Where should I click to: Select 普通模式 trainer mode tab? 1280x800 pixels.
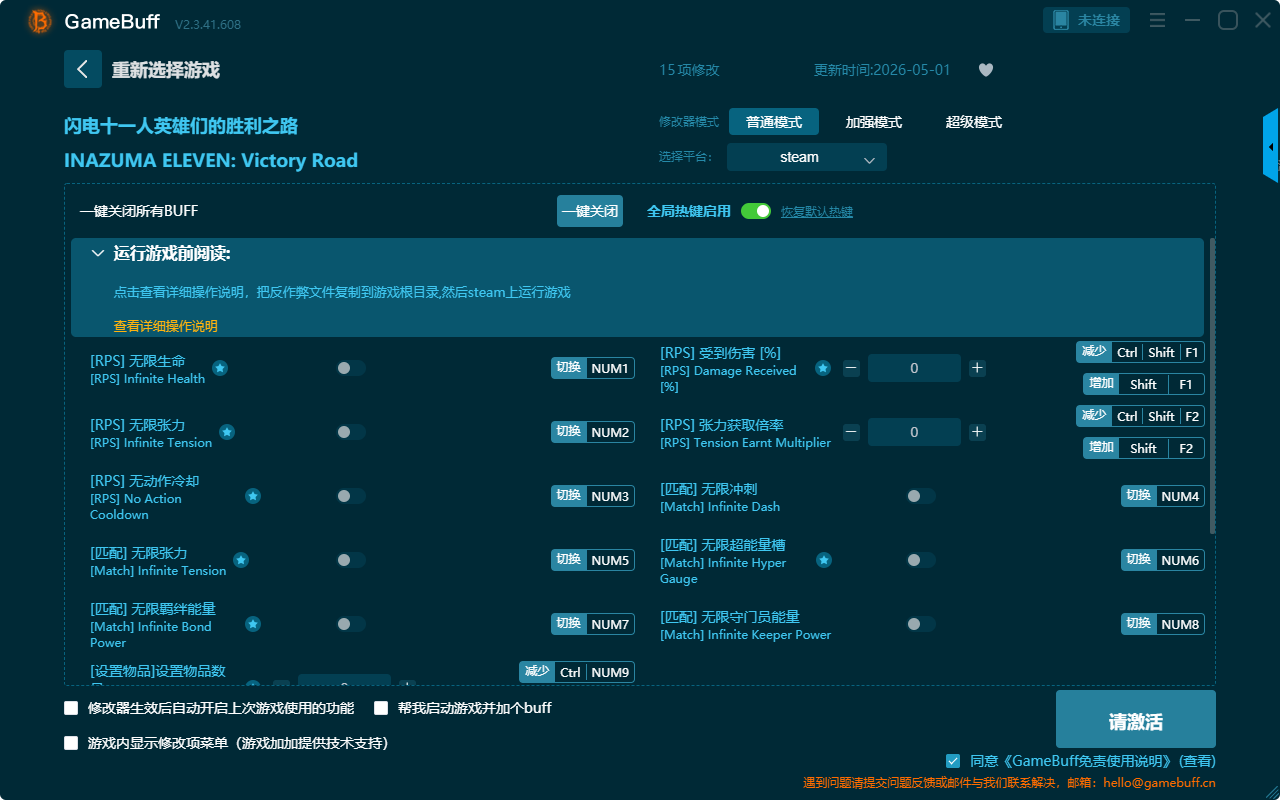774,122
